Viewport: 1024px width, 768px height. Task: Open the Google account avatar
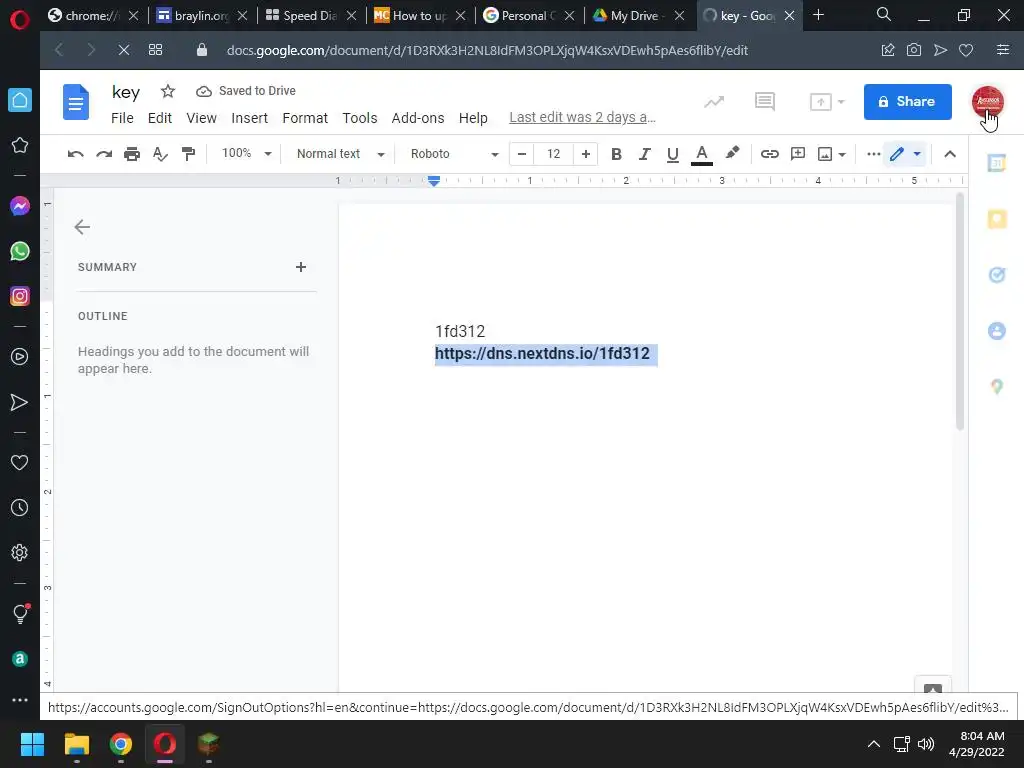click(x=987, y=102)
